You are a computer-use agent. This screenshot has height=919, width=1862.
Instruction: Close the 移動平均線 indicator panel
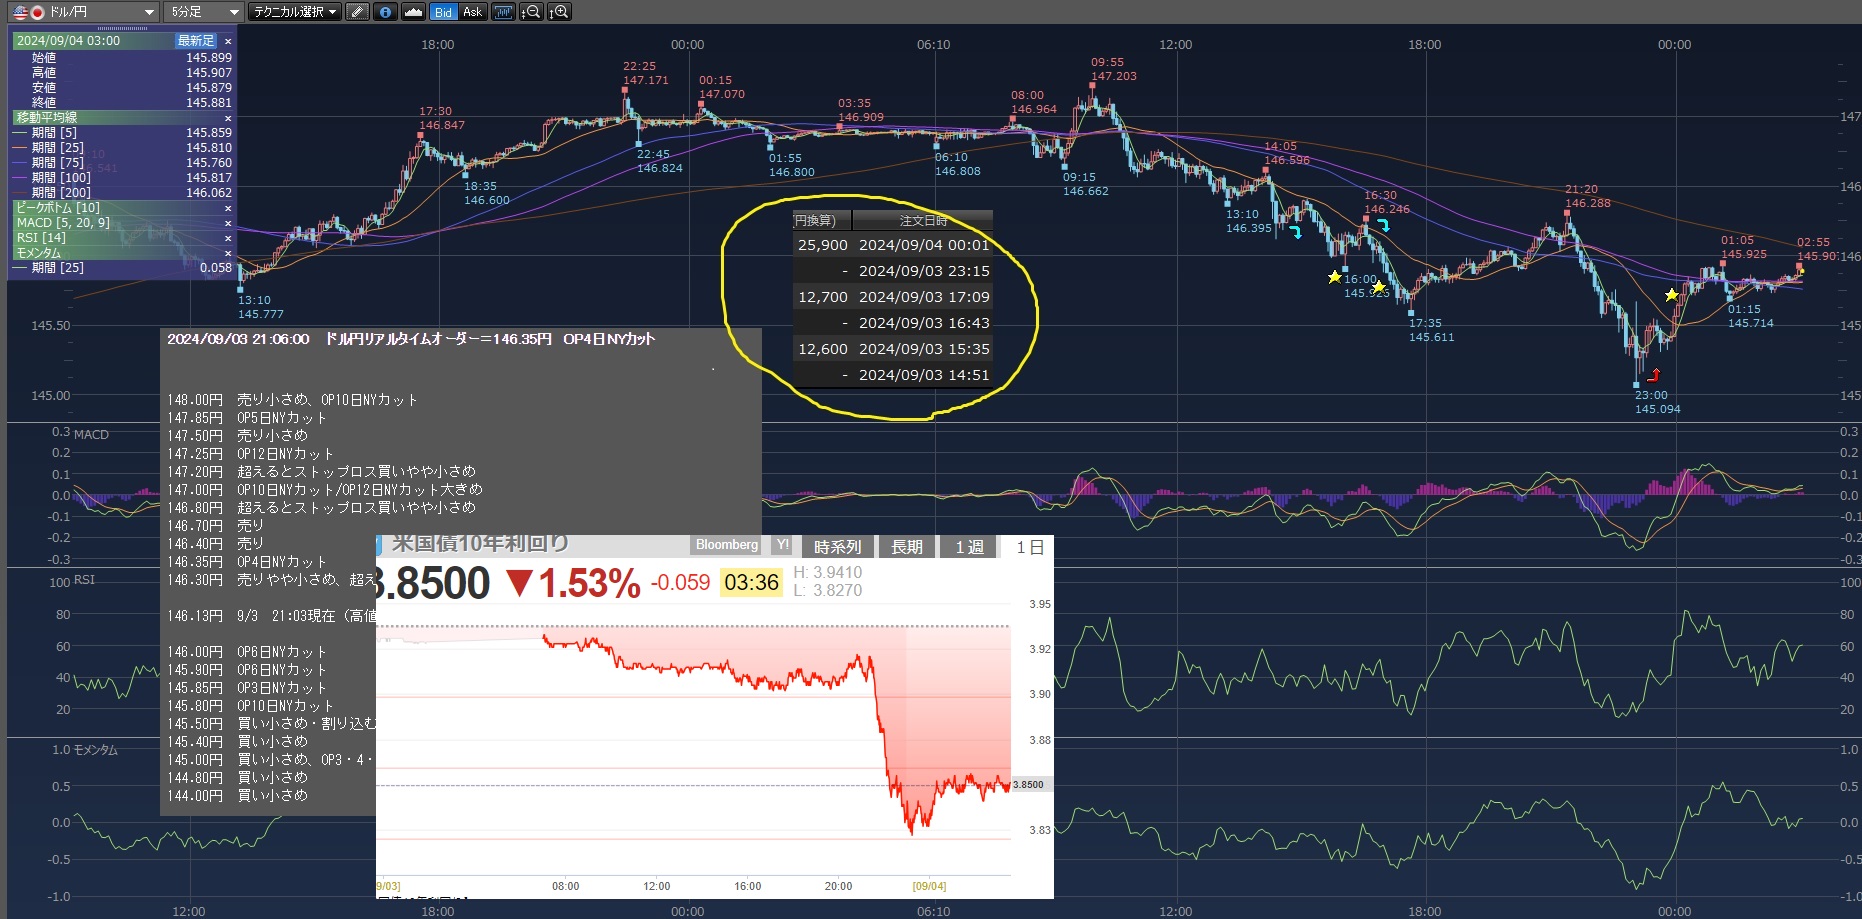[x=228, y=118]
